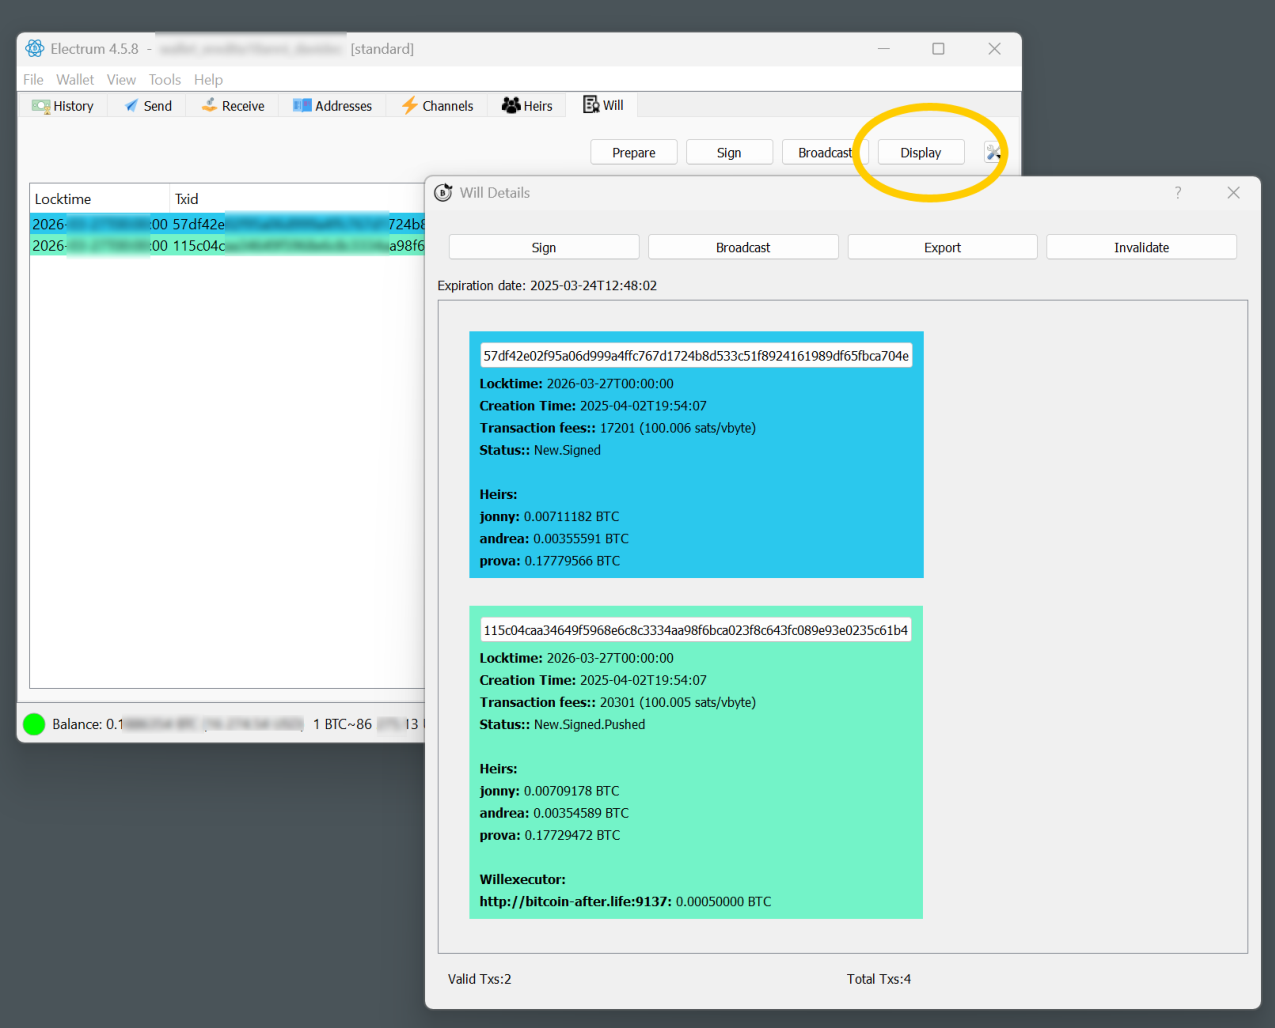This screenshot has width=1275, height=1028.
Task: Open the File menu
Action: point(33,79)
